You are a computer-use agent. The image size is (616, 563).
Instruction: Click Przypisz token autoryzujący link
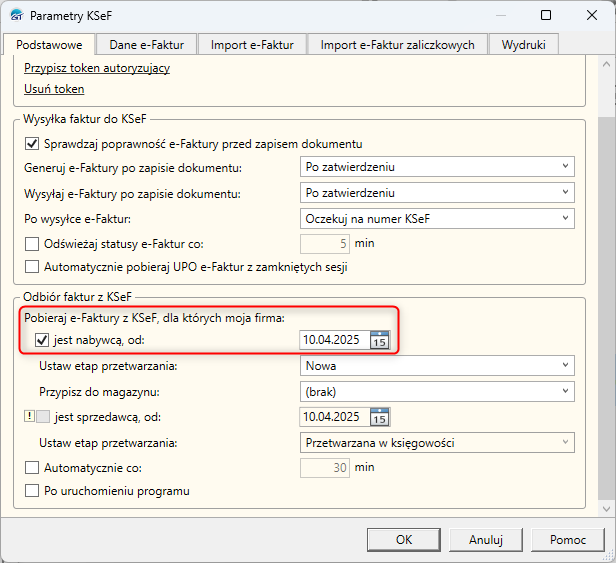coord(97,68)
